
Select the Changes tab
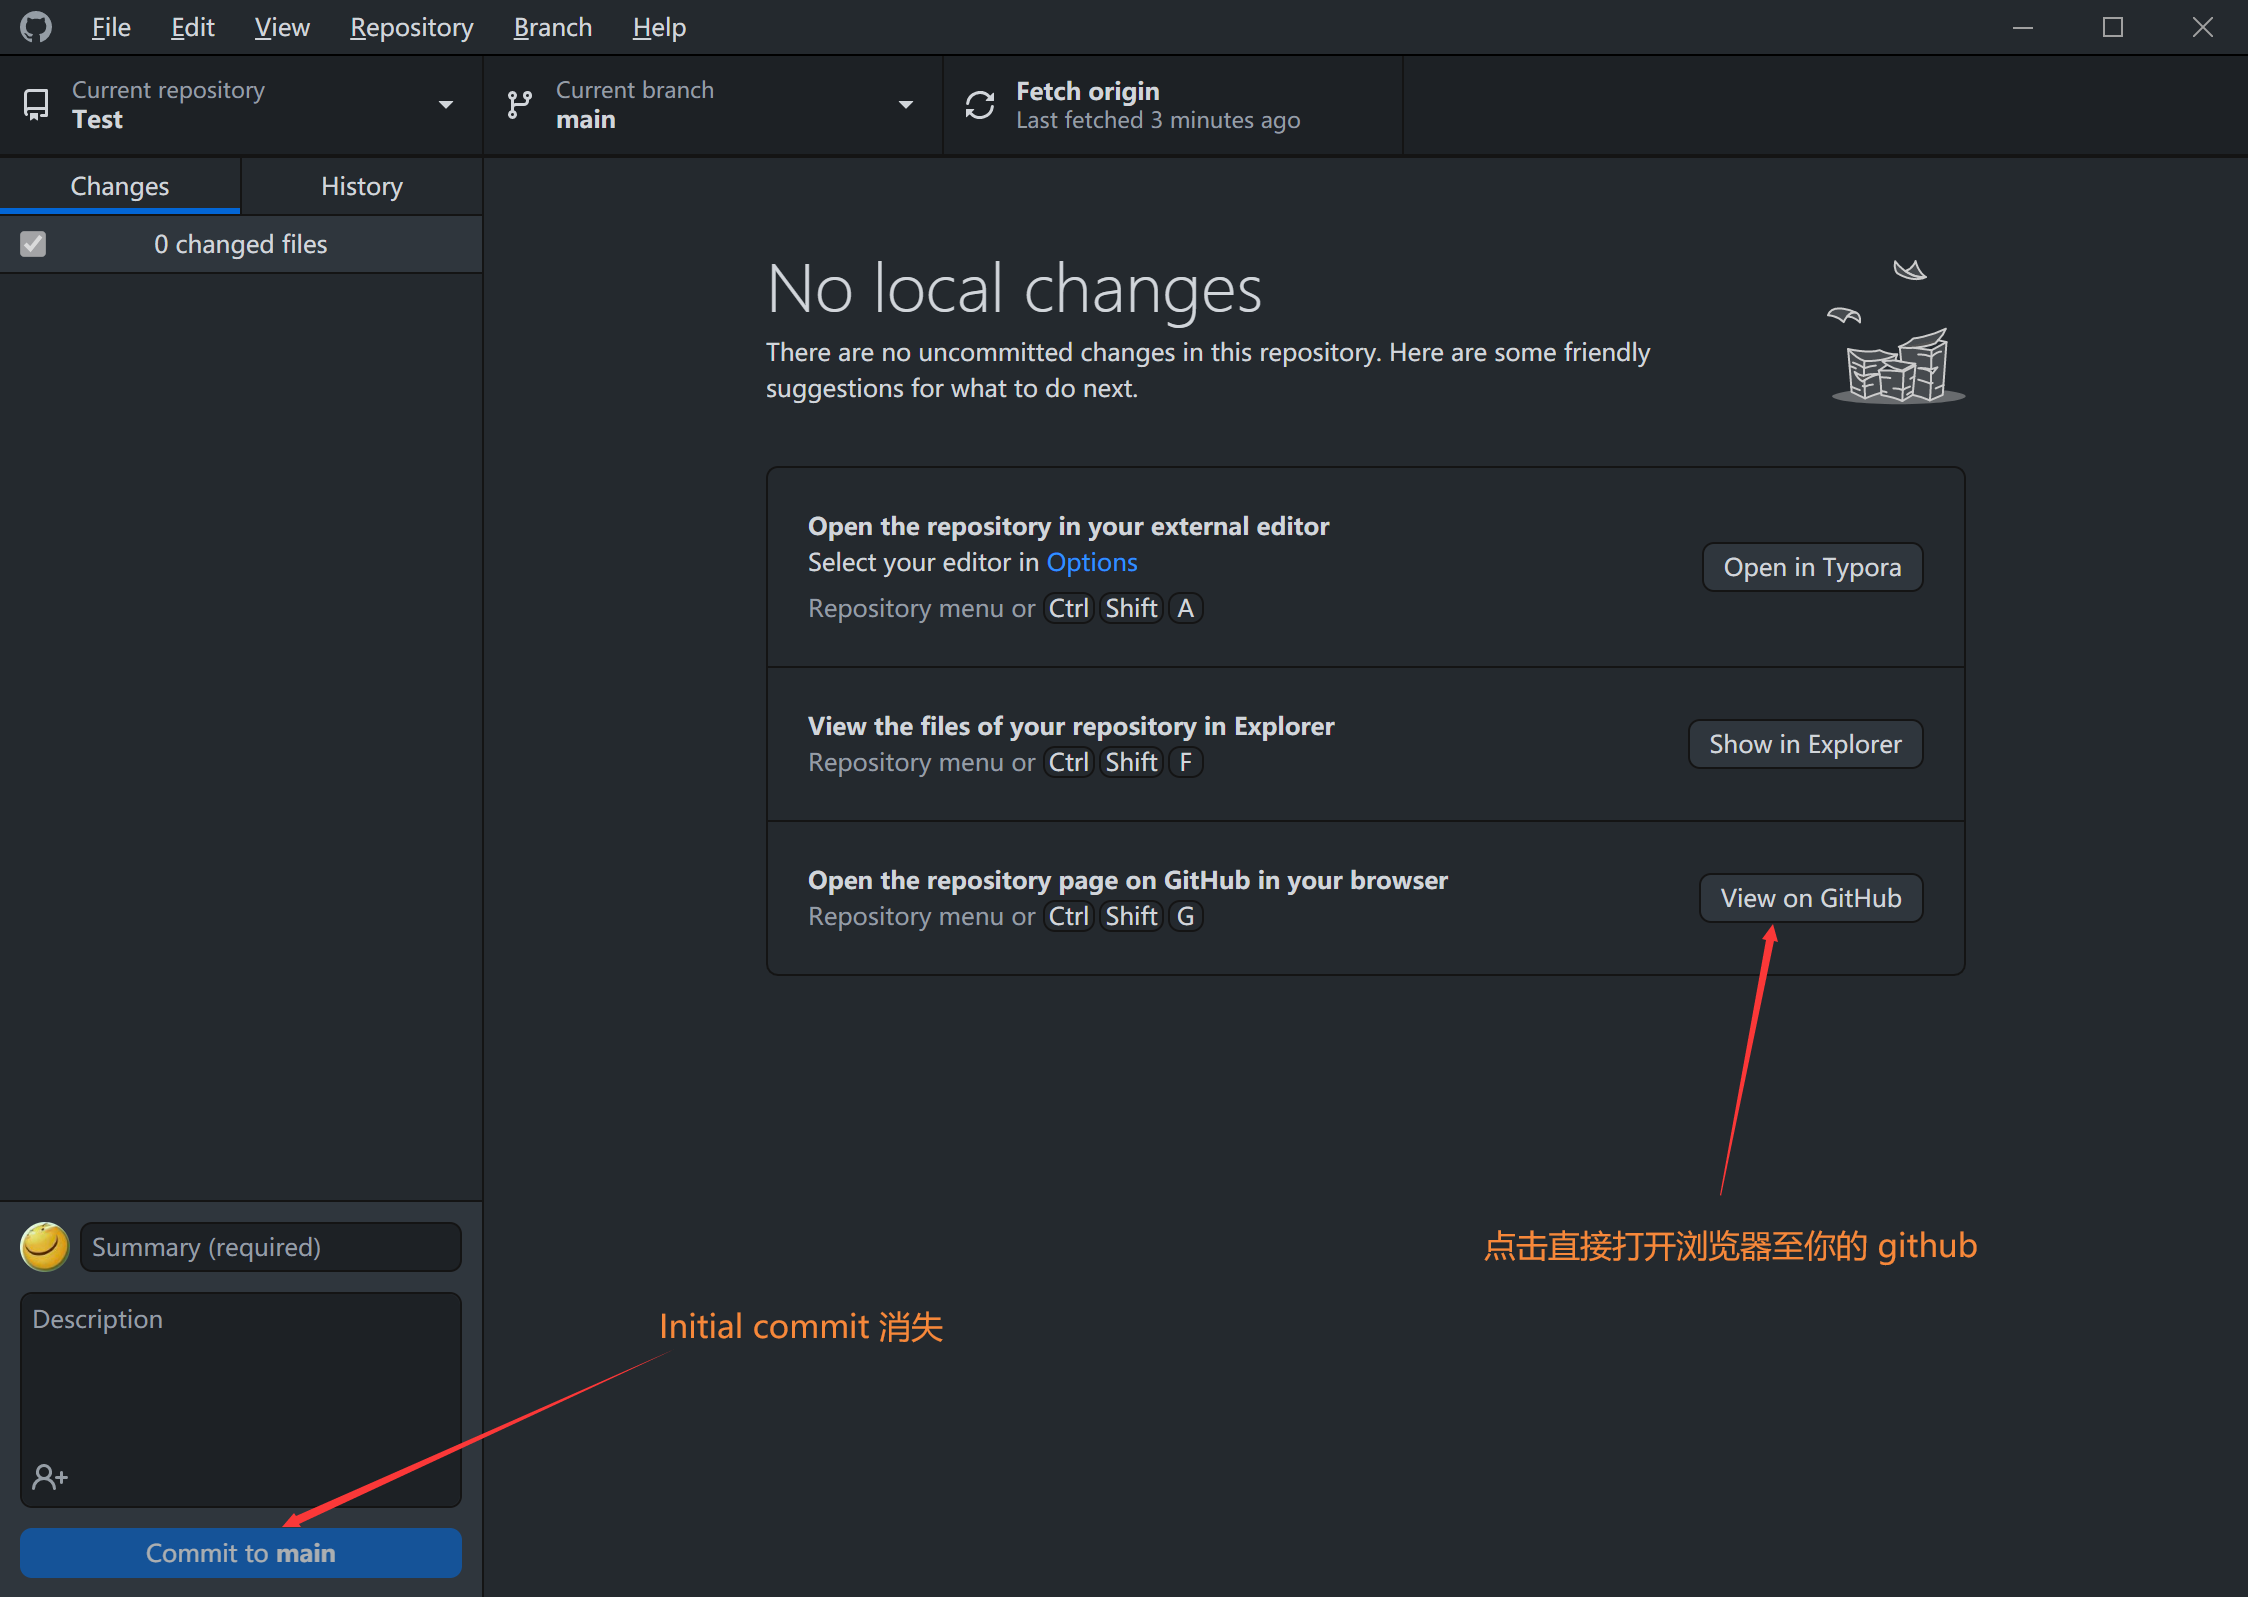pos(119,186)
